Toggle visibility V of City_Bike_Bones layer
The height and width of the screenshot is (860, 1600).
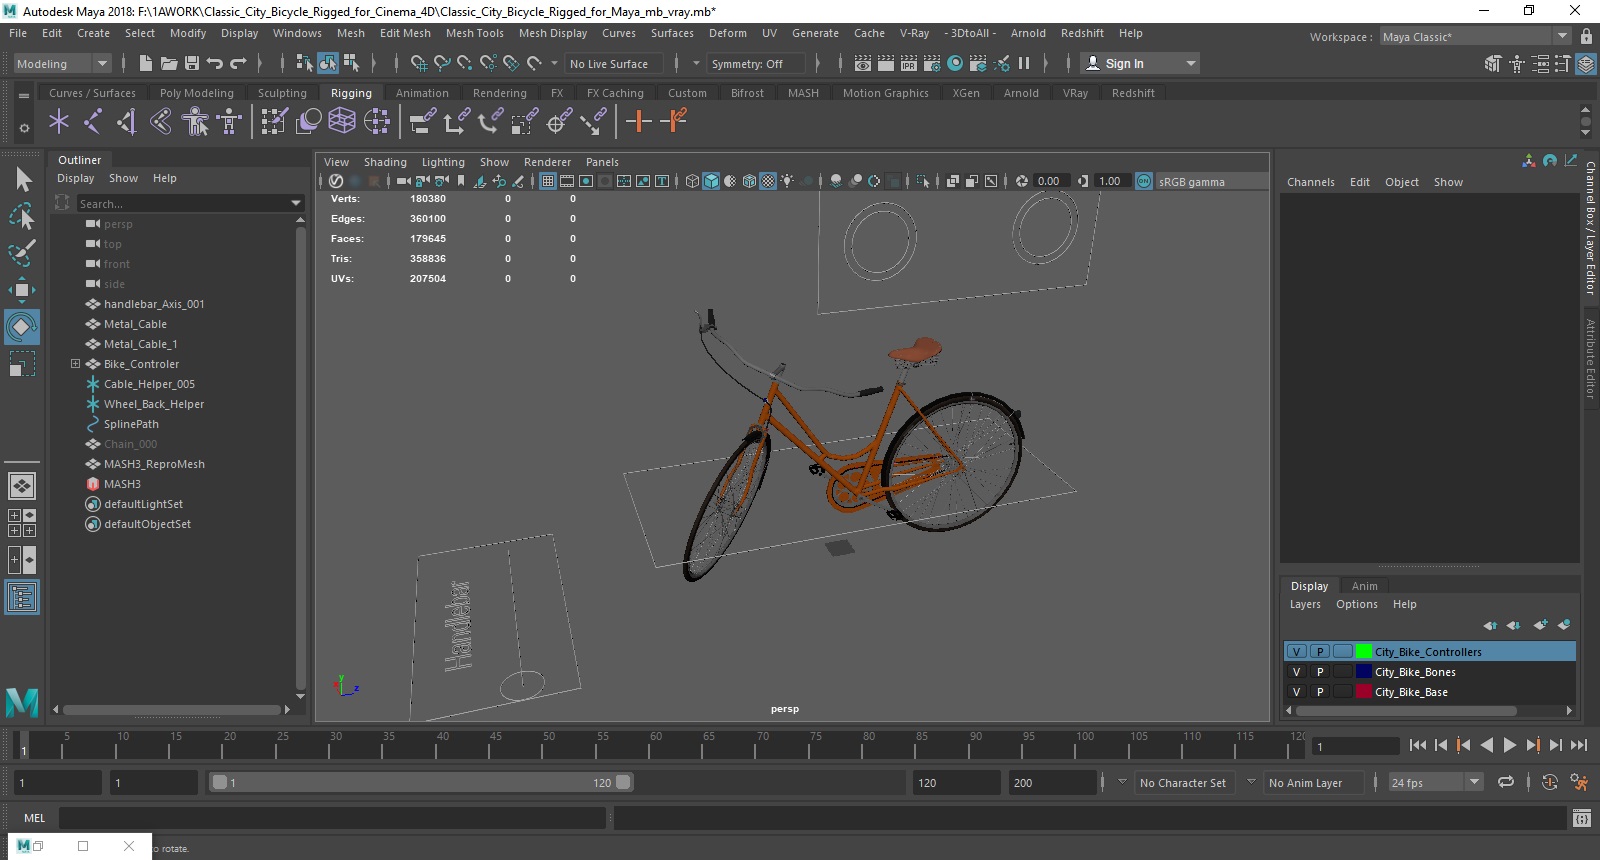click(x=1297, y=672)
